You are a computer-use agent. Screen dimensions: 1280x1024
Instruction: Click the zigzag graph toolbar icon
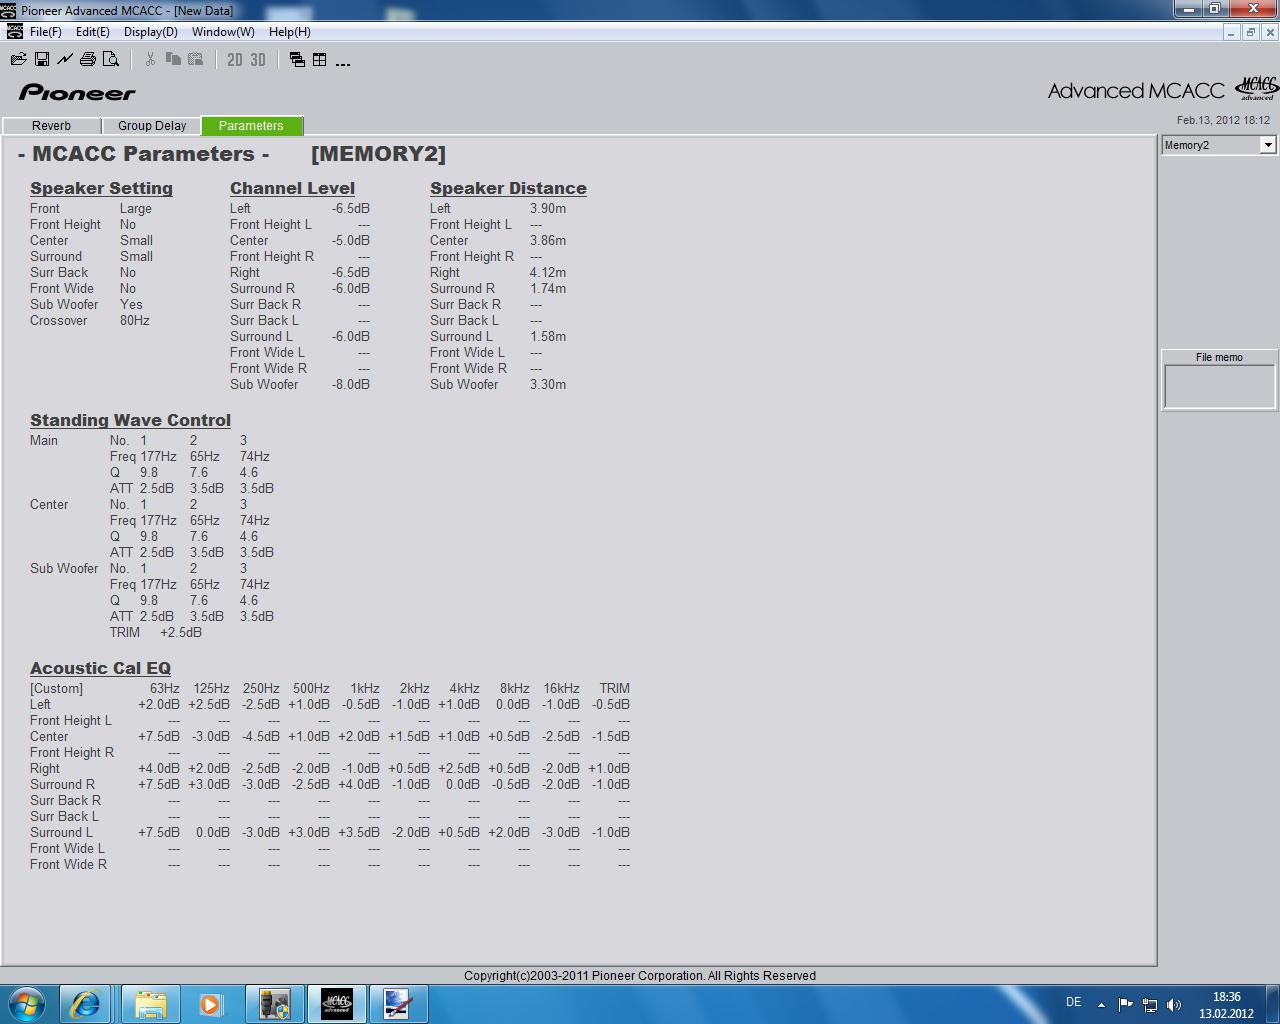(x=65, y=60)
